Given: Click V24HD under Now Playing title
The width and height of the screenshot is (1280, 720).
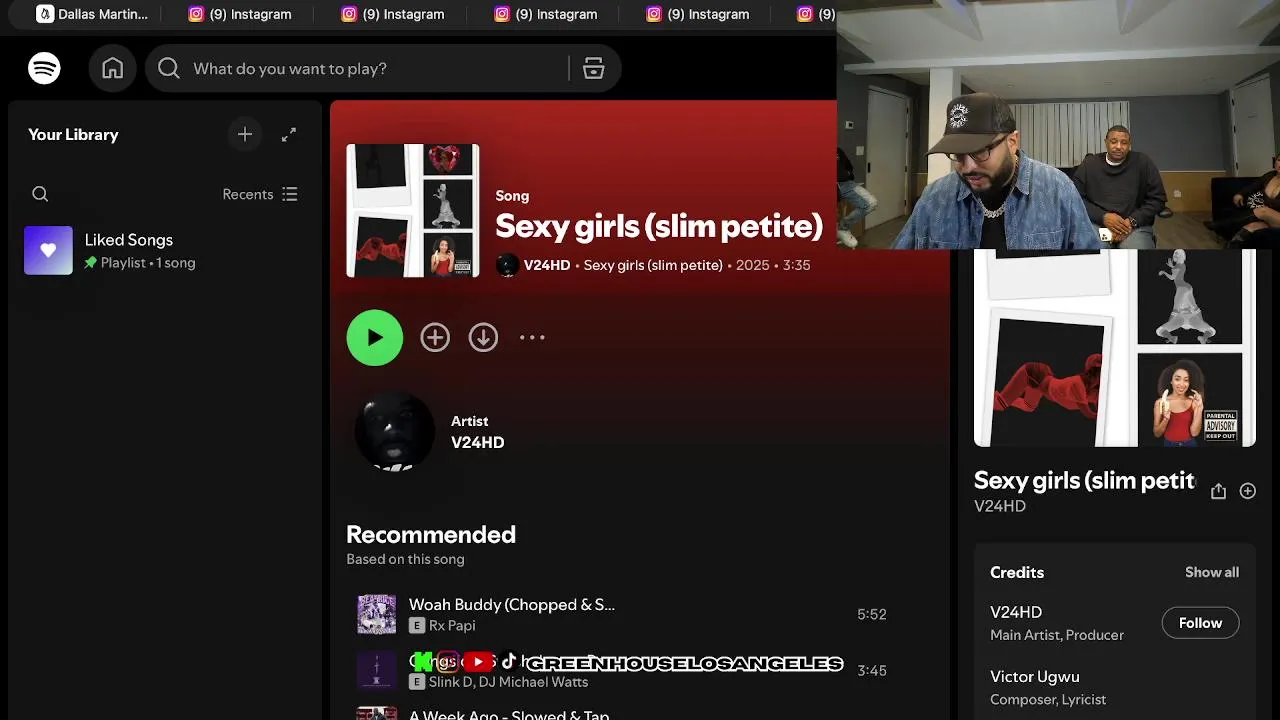Looking at the screenshot, I should click(x=1000, y=506).
